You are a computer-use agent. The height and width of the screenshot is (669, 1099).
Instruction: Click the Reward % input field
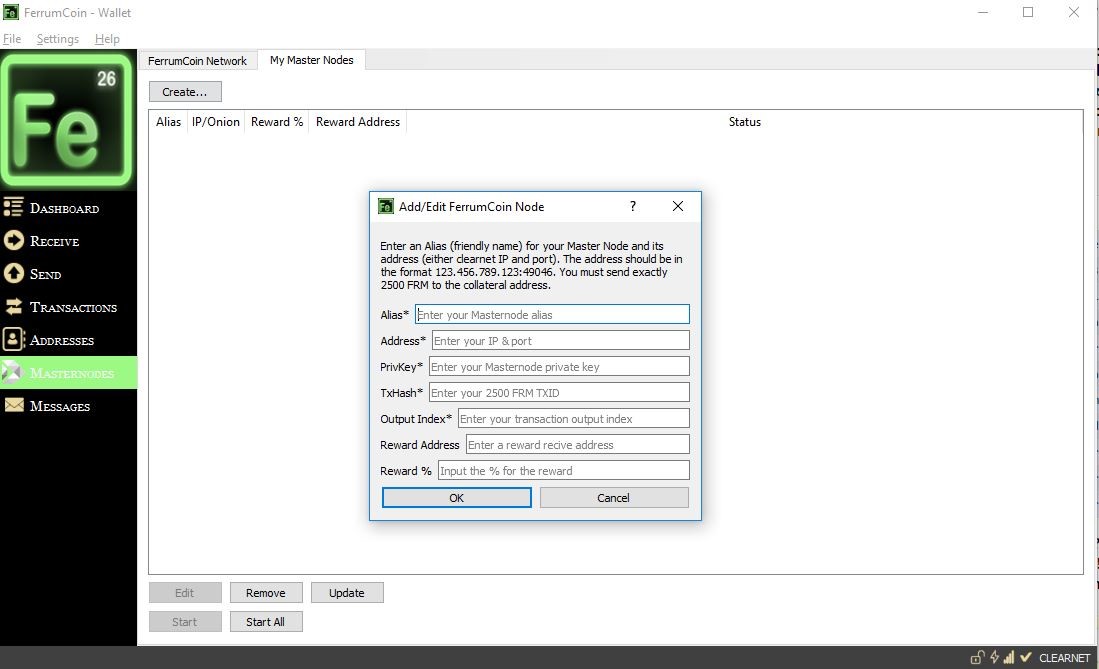tap(564, 470)
